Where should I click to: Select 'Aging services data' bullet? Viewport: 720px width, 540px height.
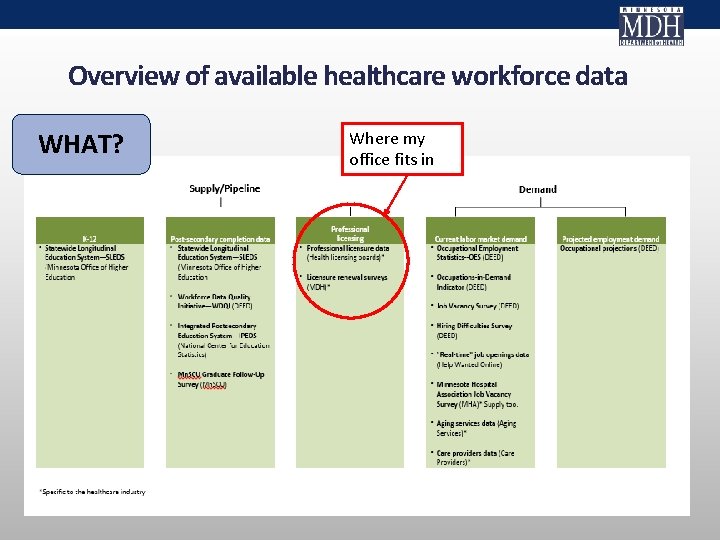476,428
